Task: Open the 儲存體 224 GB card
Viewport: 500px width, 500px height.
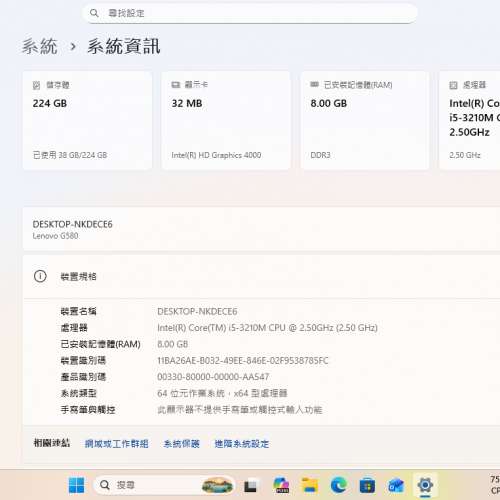Action: coord(87,120)
